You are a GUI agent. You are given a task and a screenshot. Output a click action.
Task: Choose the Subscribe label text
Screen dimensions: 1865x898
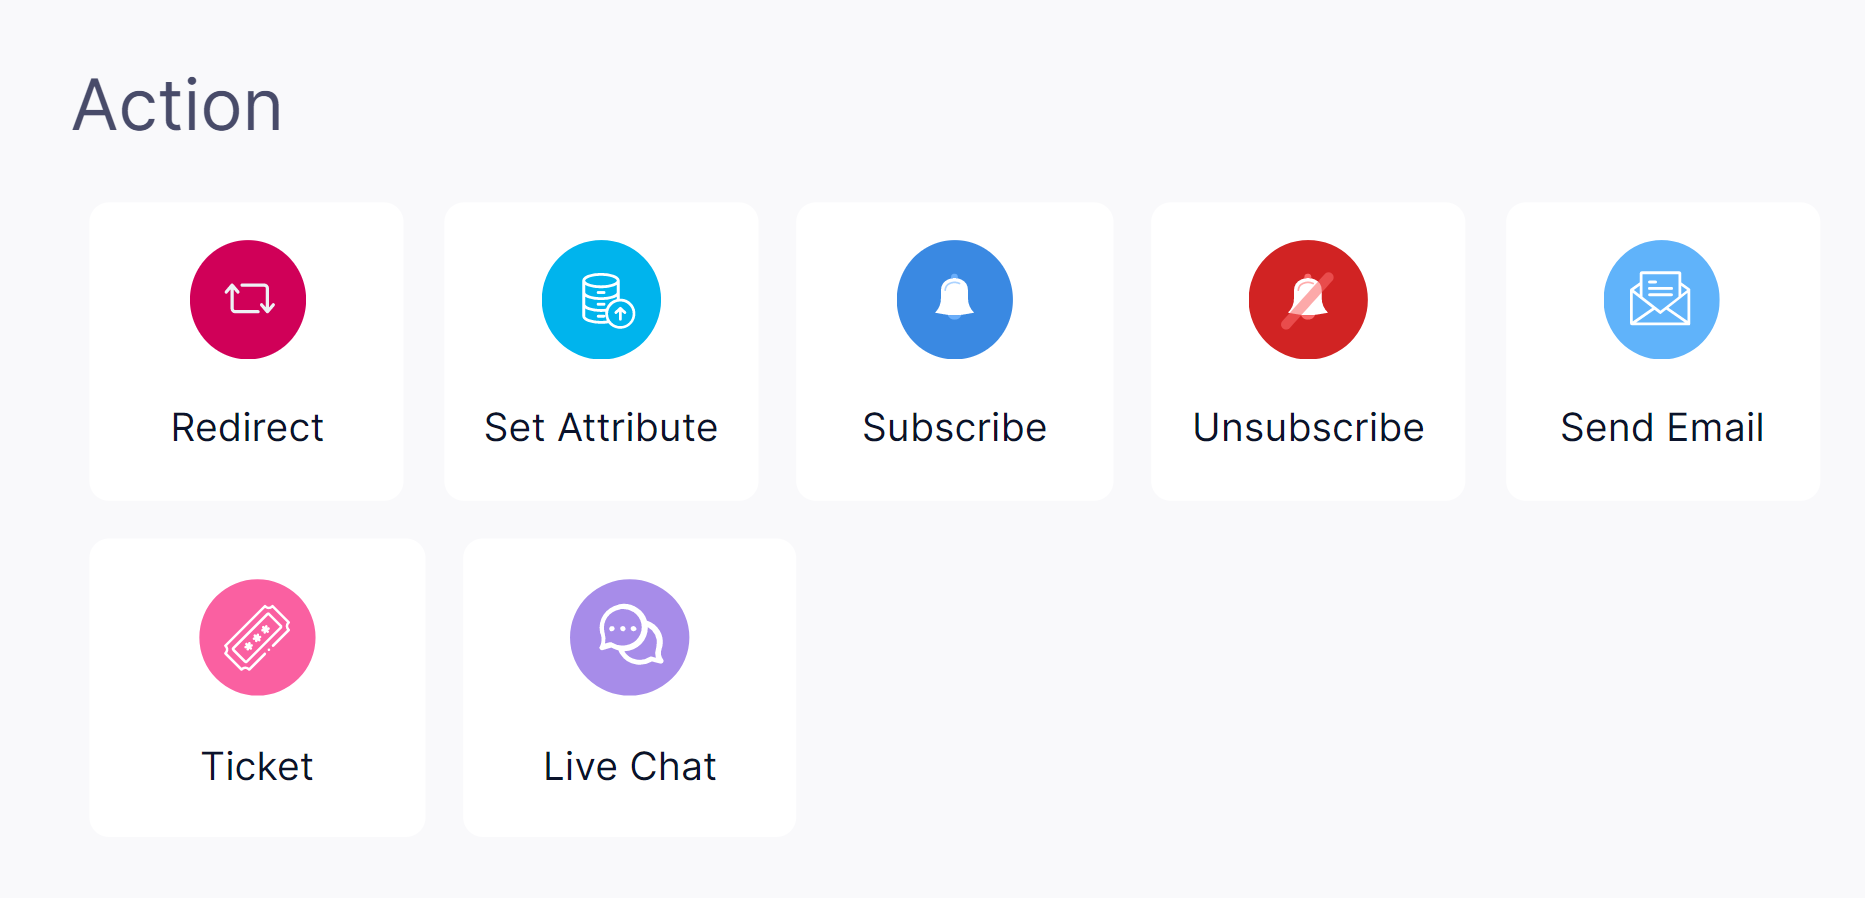coord(955,428)
